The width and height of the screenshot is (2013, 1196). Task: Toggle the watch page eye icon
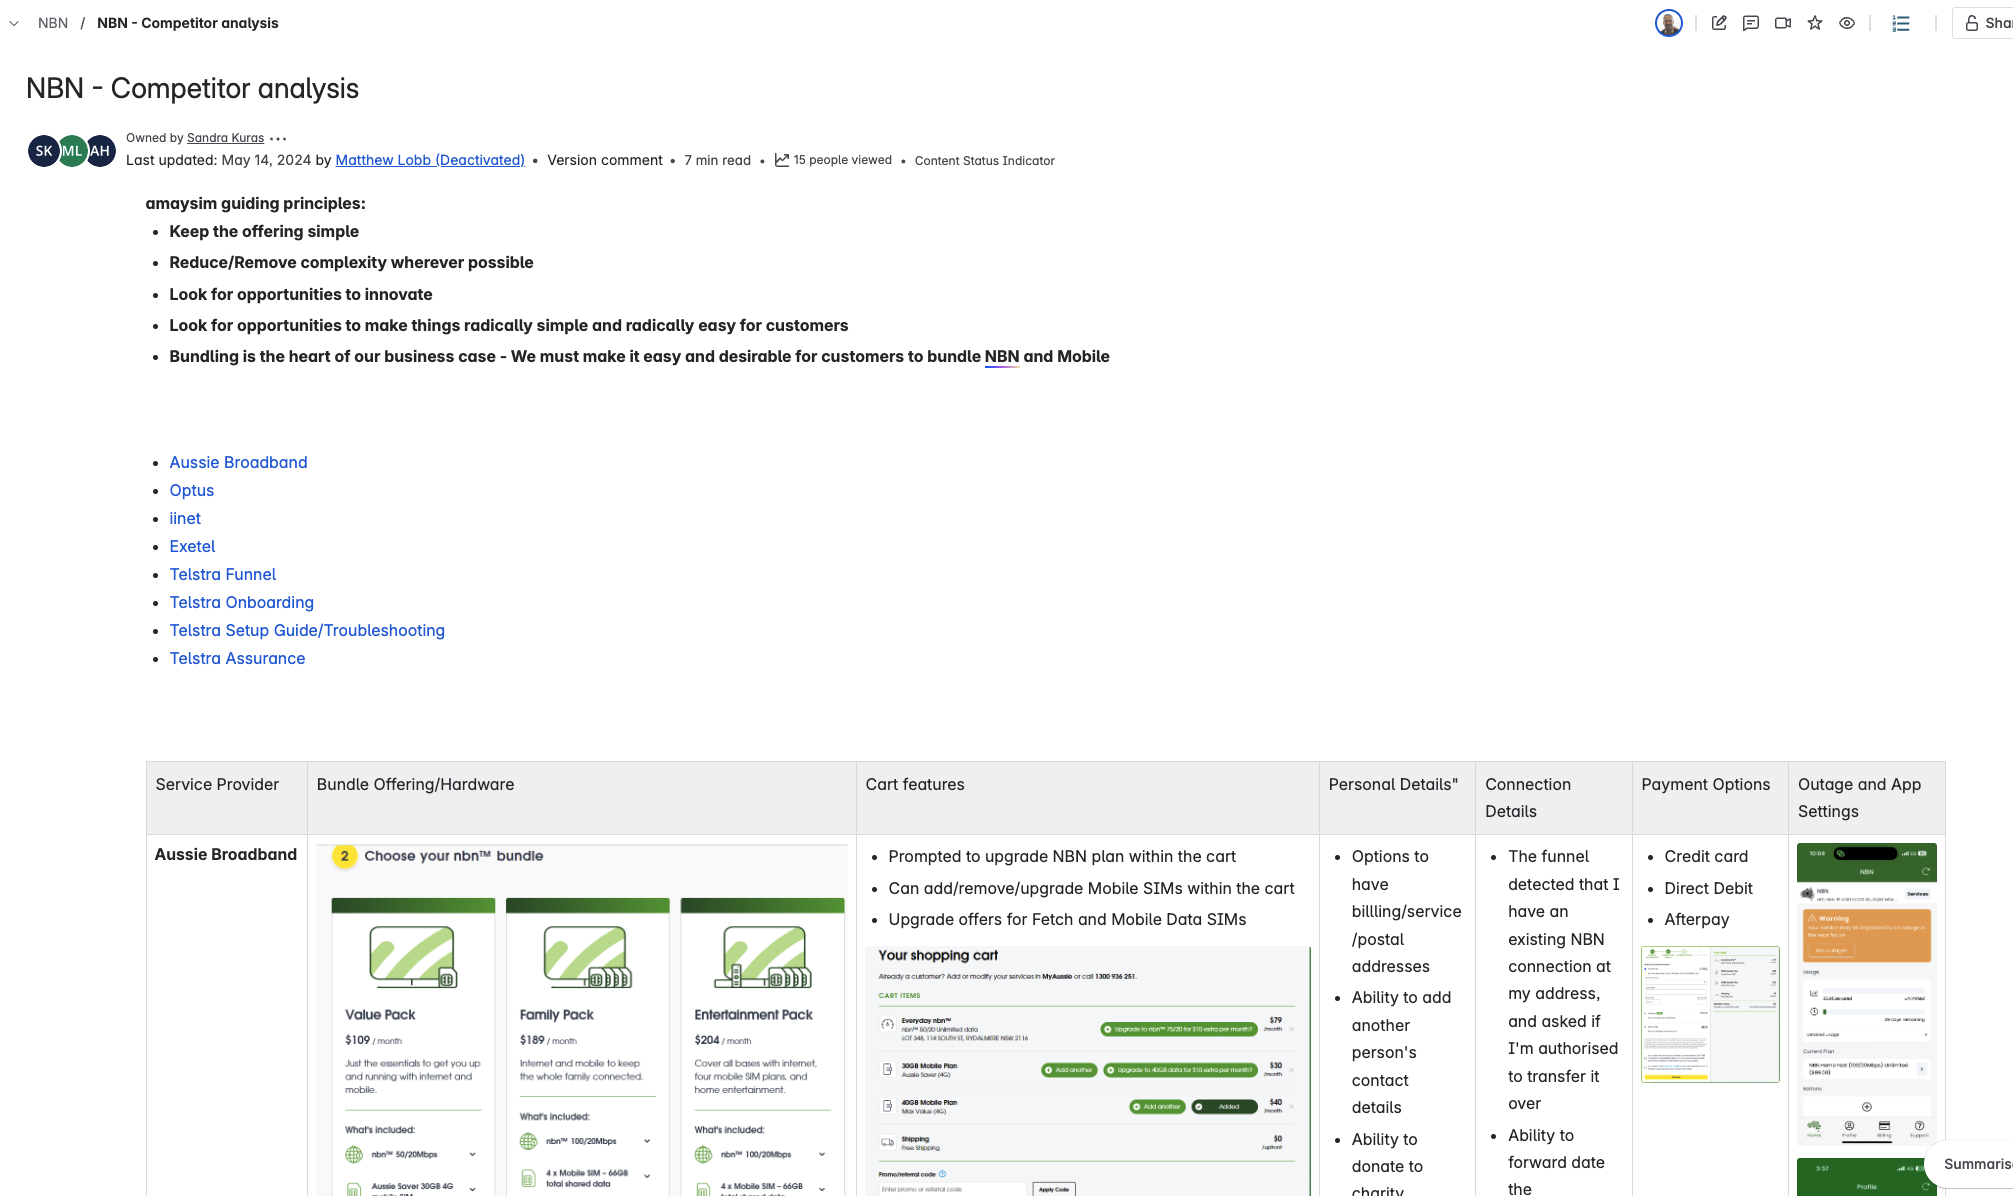coord(1847,23)
